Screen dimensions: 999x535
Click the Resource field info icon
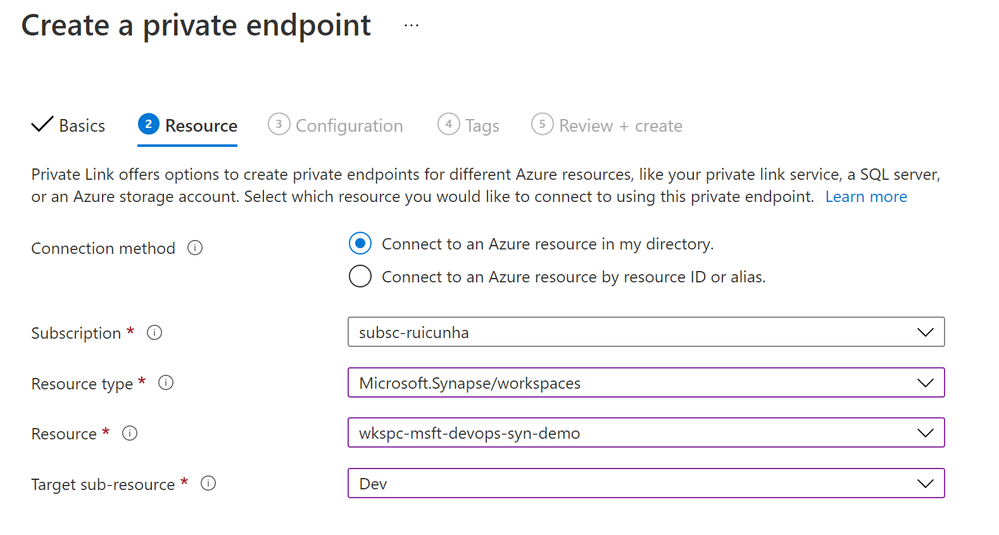[130, 433]
